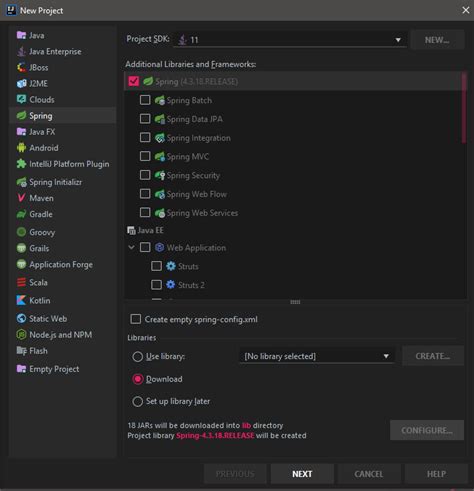Screen dimensions: 474x491
Task: Click the Spring Security key icon
Action: click(x=160, y=175)
